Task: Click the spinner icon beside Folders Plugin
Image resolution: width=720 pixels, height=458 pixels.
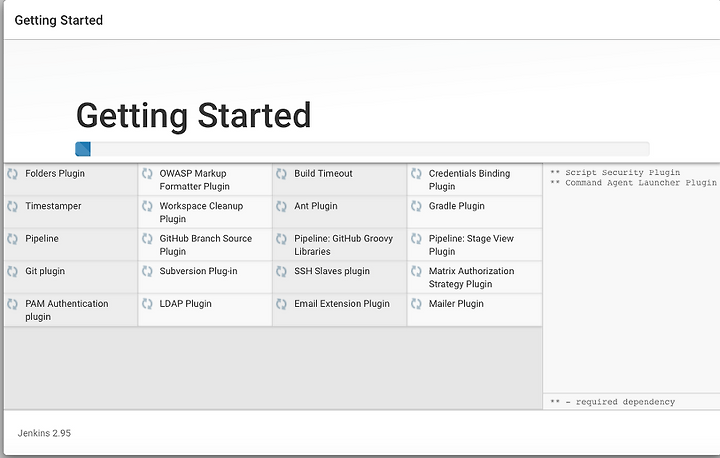Action: (x=12, y=174)
